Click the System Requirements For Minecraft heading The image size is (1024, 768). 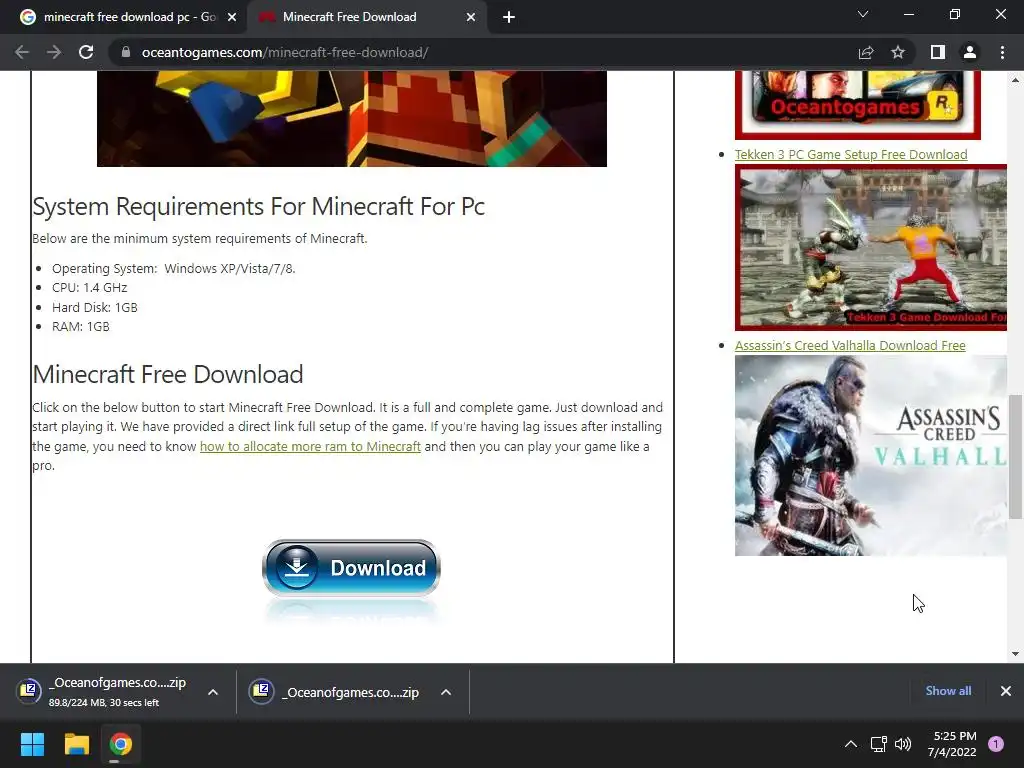[259, 206]
